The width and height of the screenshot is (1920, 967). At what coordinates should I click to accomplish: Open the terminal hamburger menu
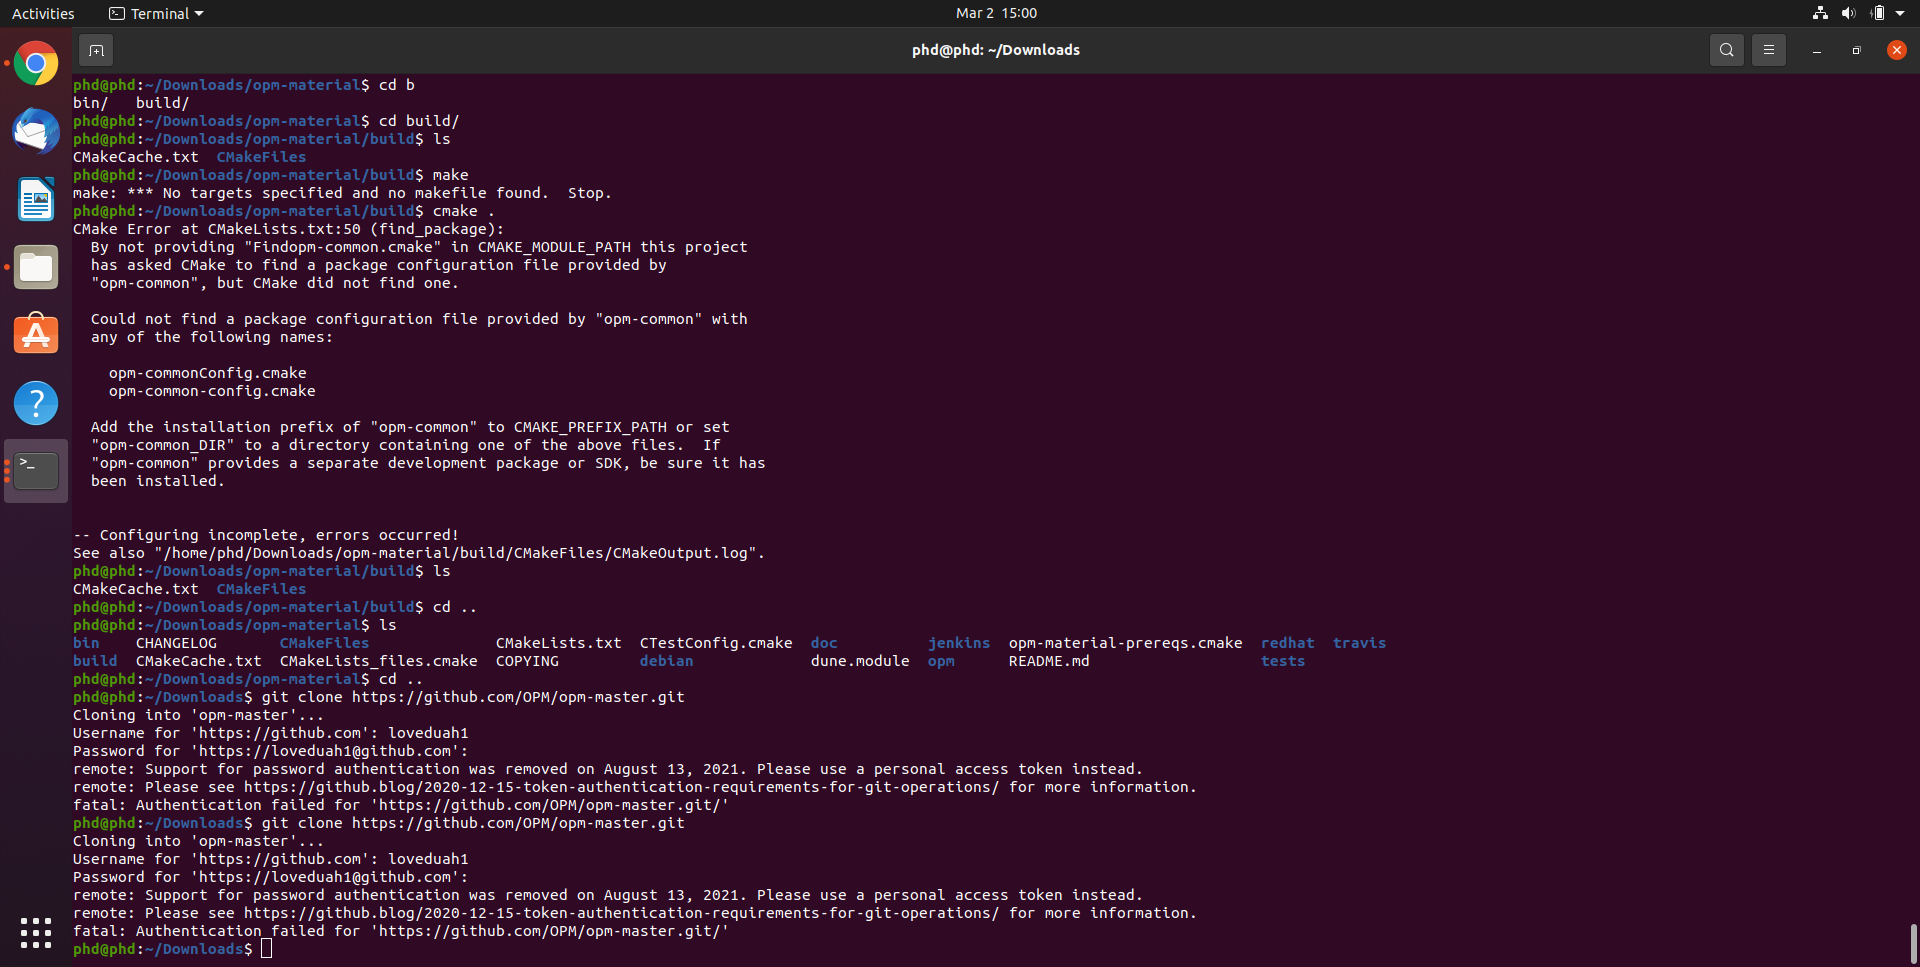click(x=1768, y=49)
